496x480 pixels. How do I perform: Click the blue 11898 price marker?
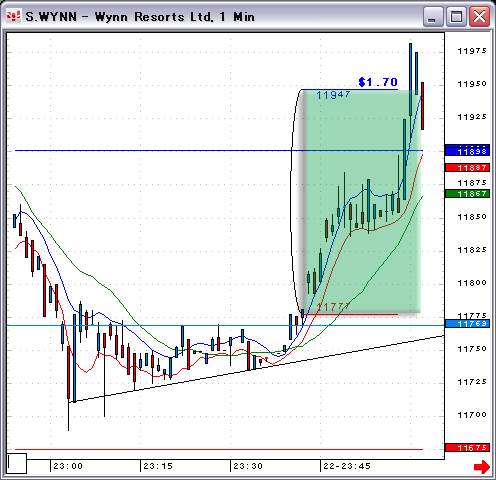click(x=467, y=151)
